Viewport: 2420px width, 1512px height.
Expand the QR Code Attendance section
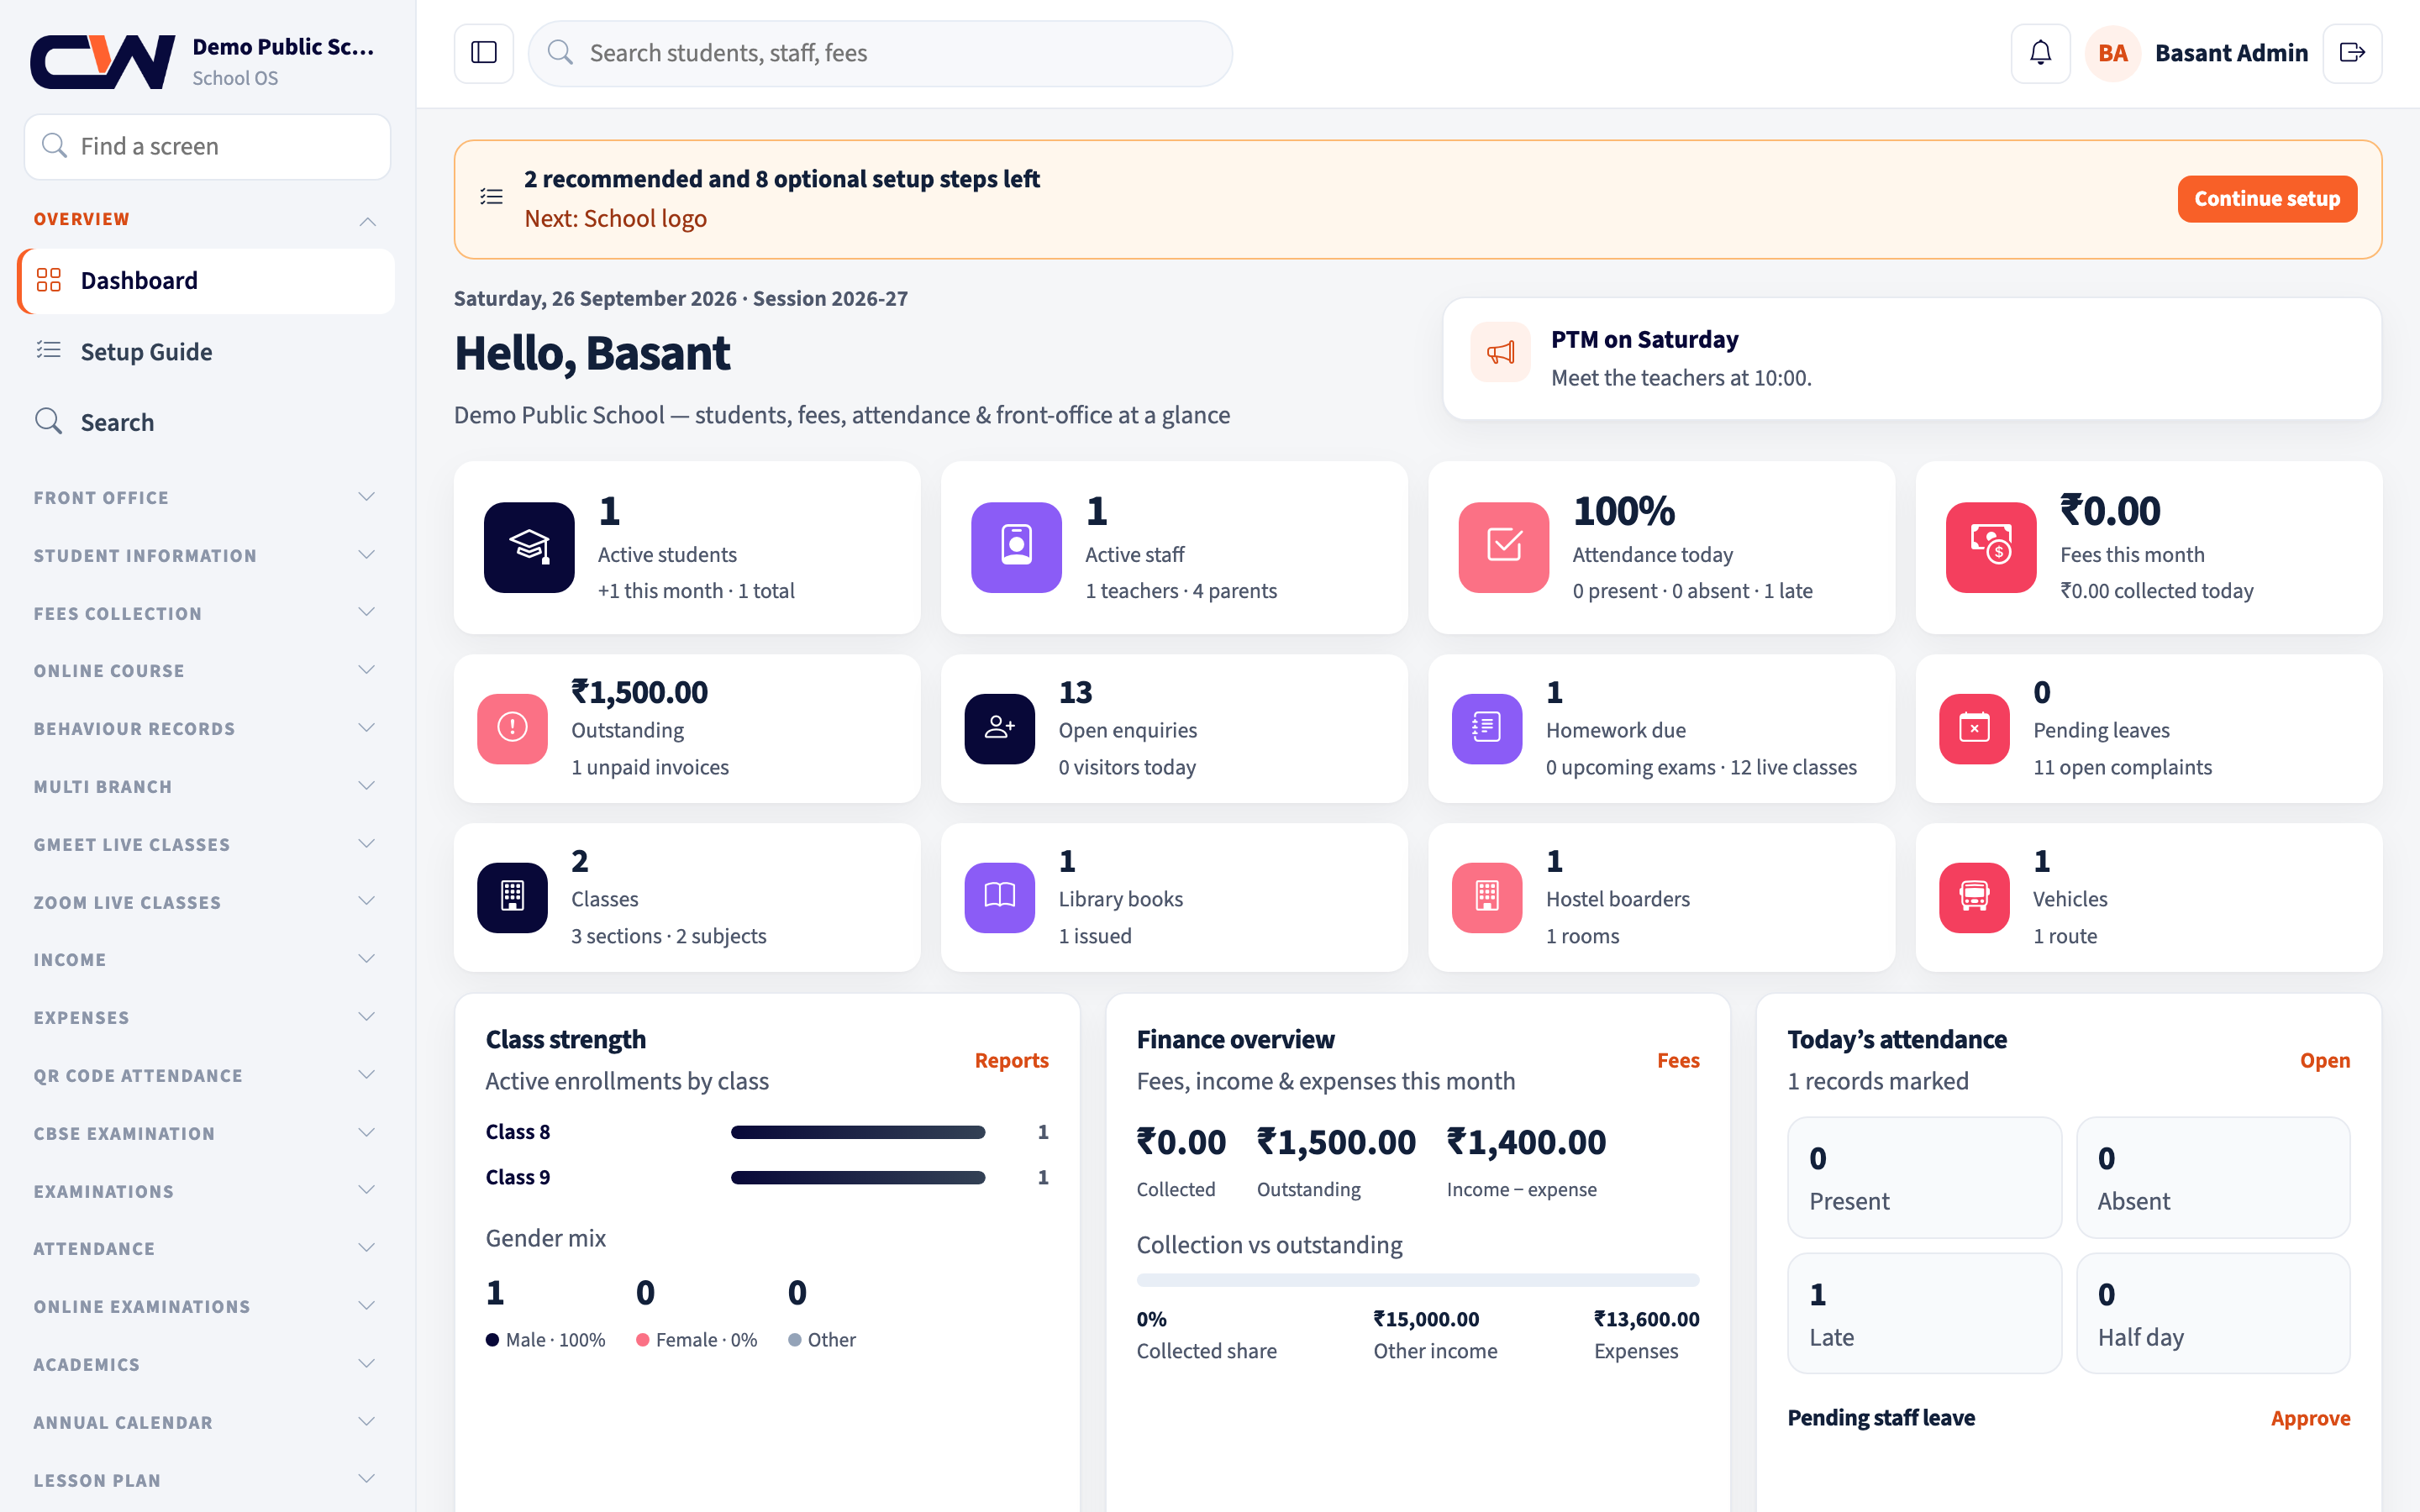point(207,1075)
